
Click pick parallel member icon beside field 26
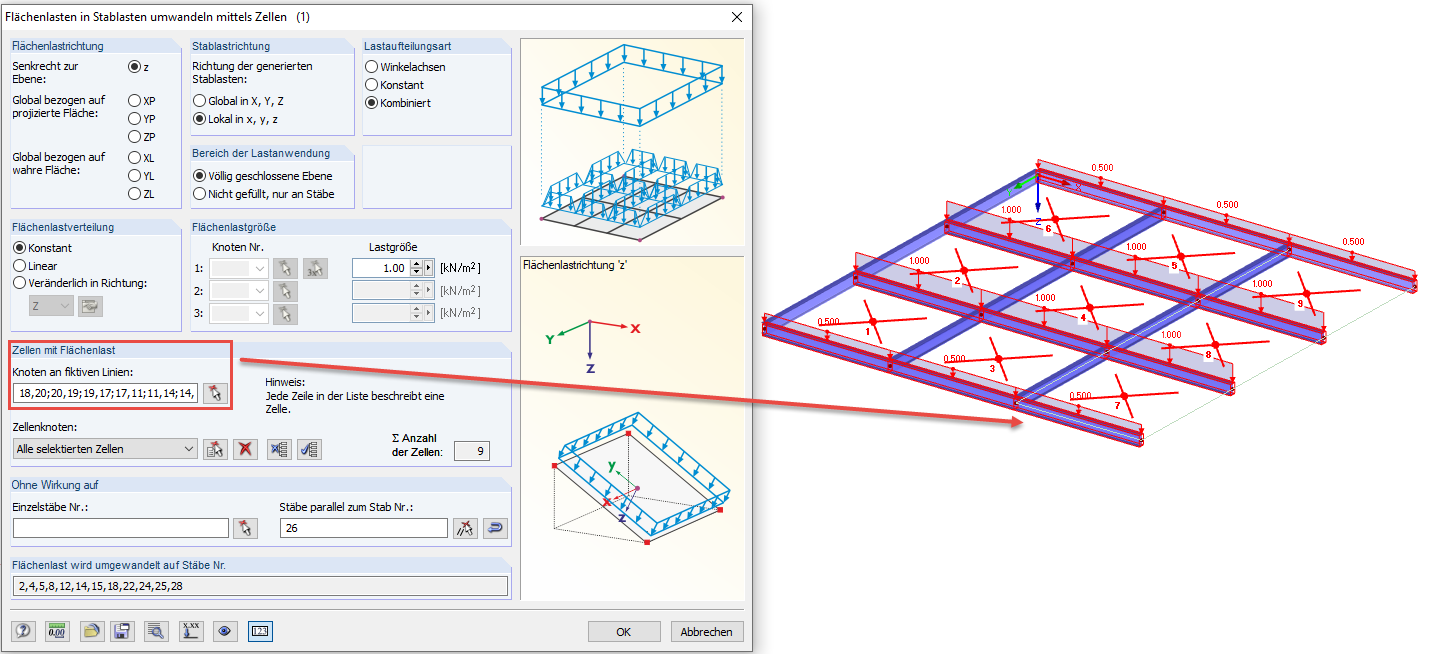pos(464,528)
